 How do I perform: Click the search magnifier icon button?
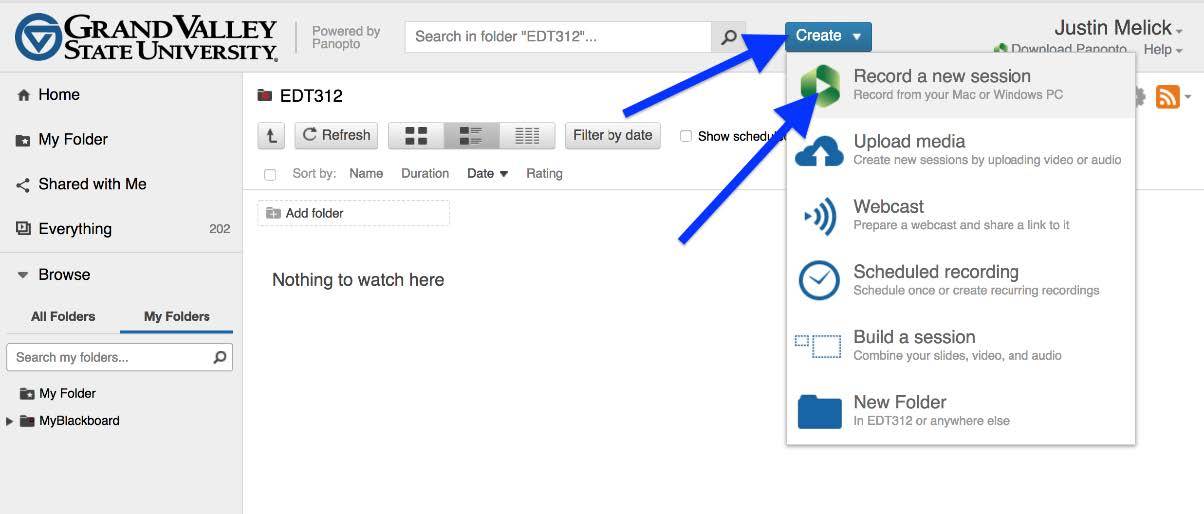click(729, 37)
